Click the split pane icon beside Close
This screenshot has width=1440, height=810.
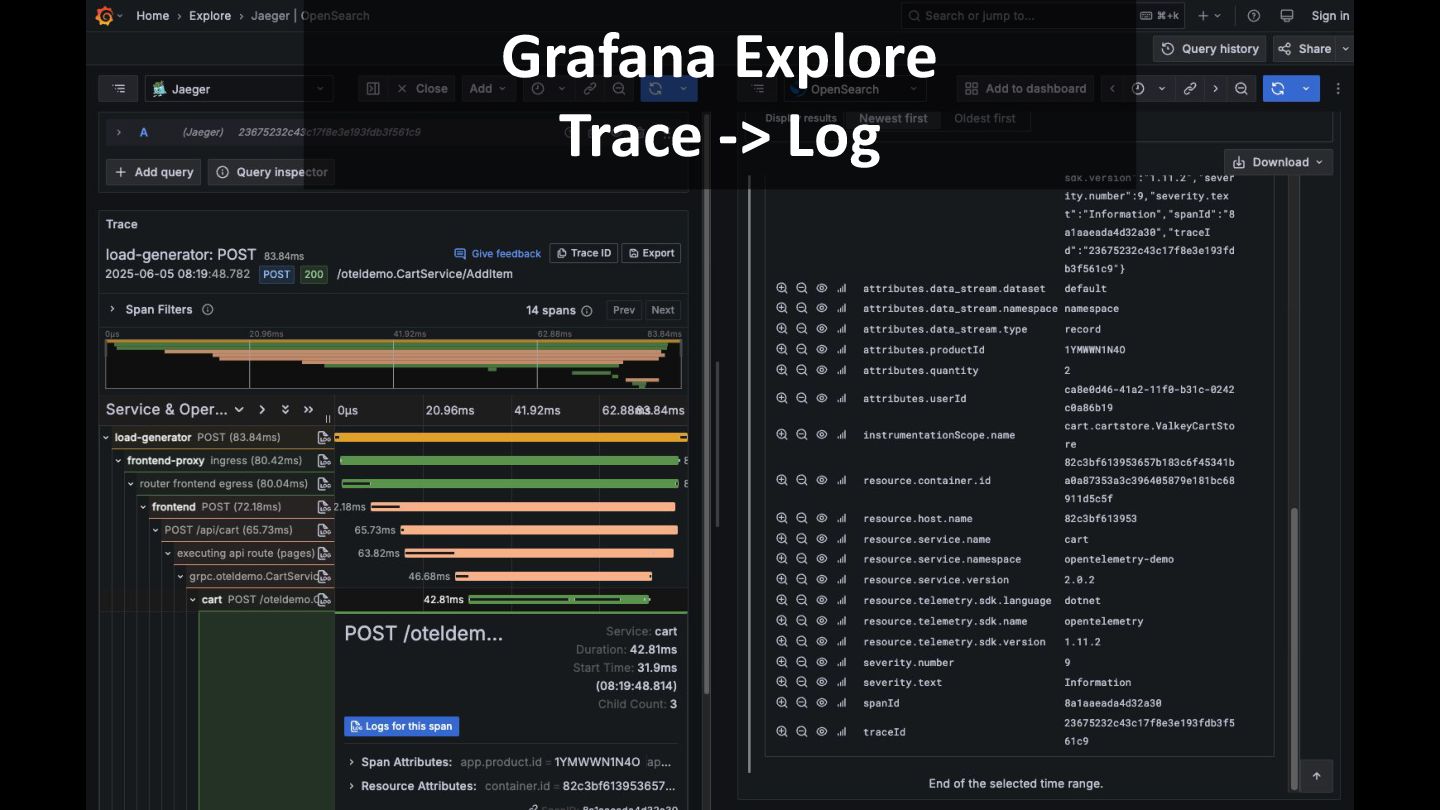(373, 89)
